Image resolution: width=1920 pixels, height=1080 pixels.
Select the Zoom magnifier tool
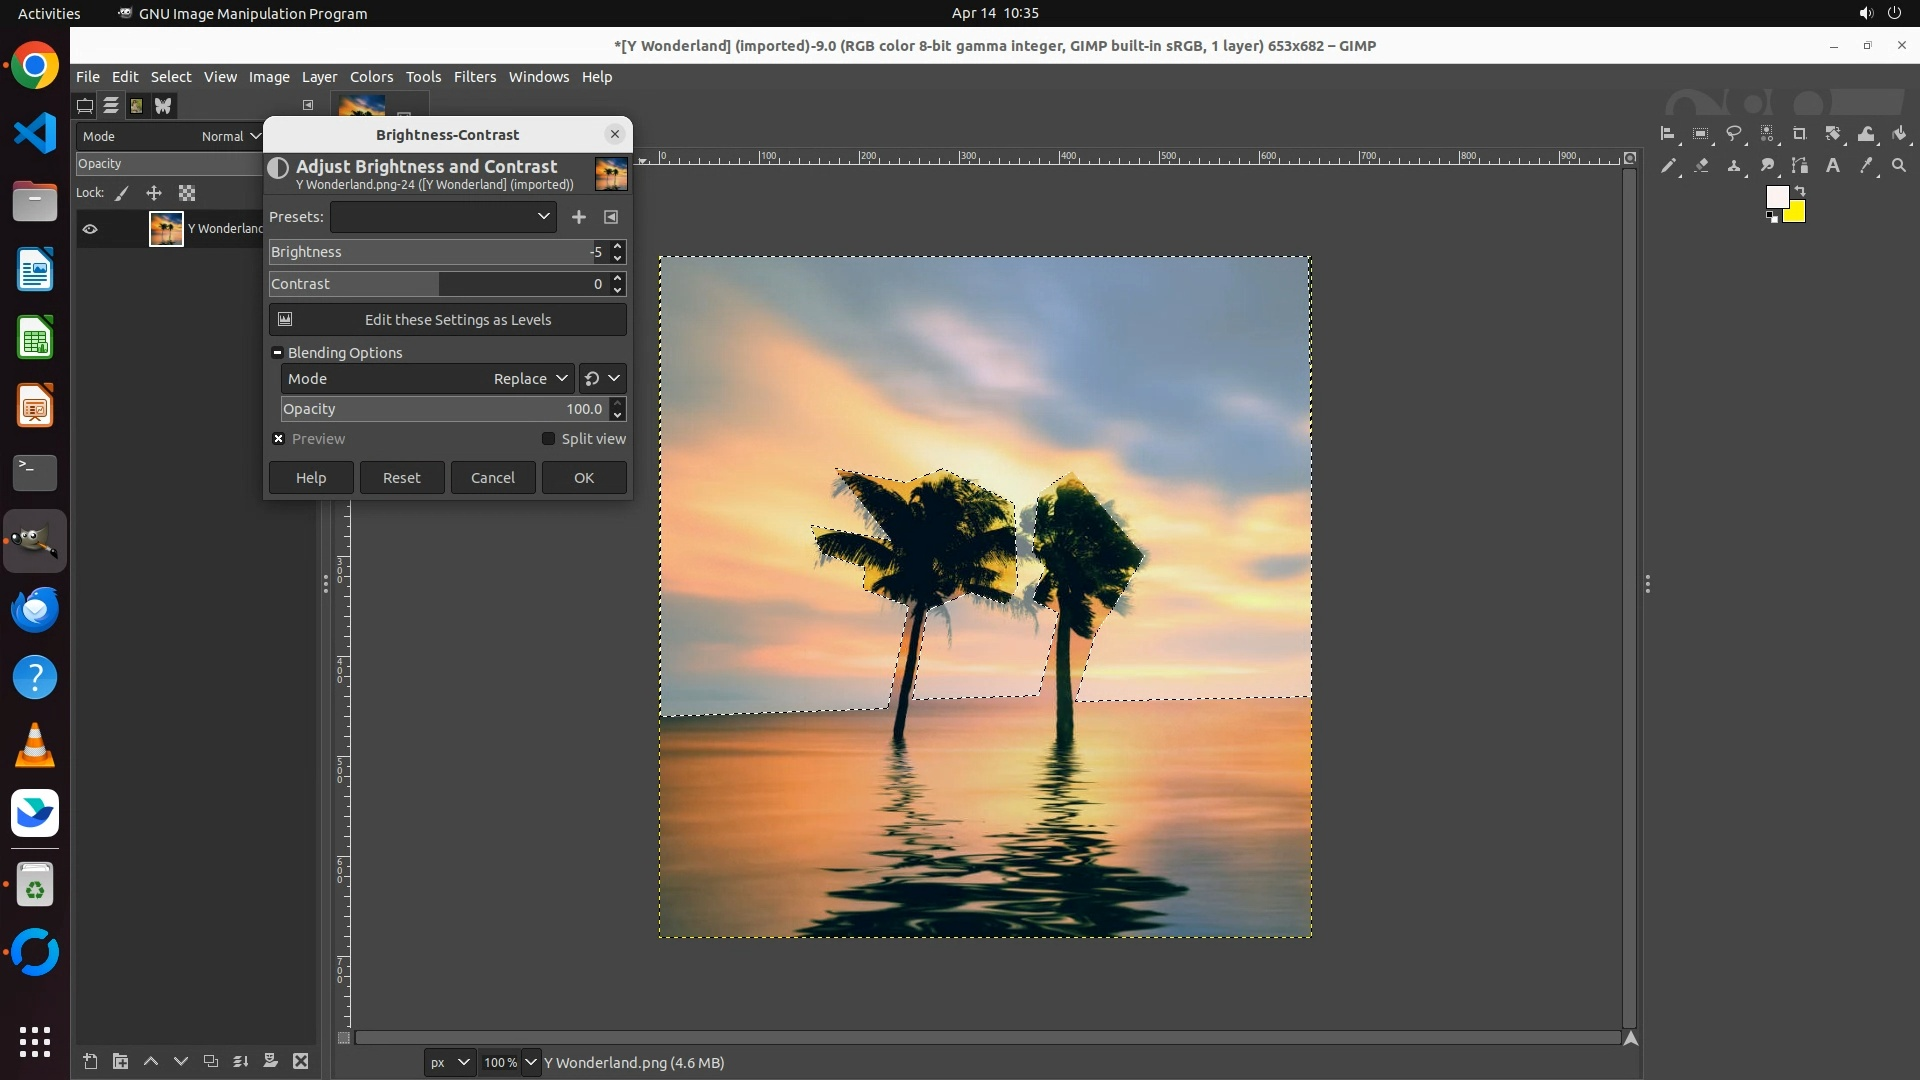click(1899, 166)
